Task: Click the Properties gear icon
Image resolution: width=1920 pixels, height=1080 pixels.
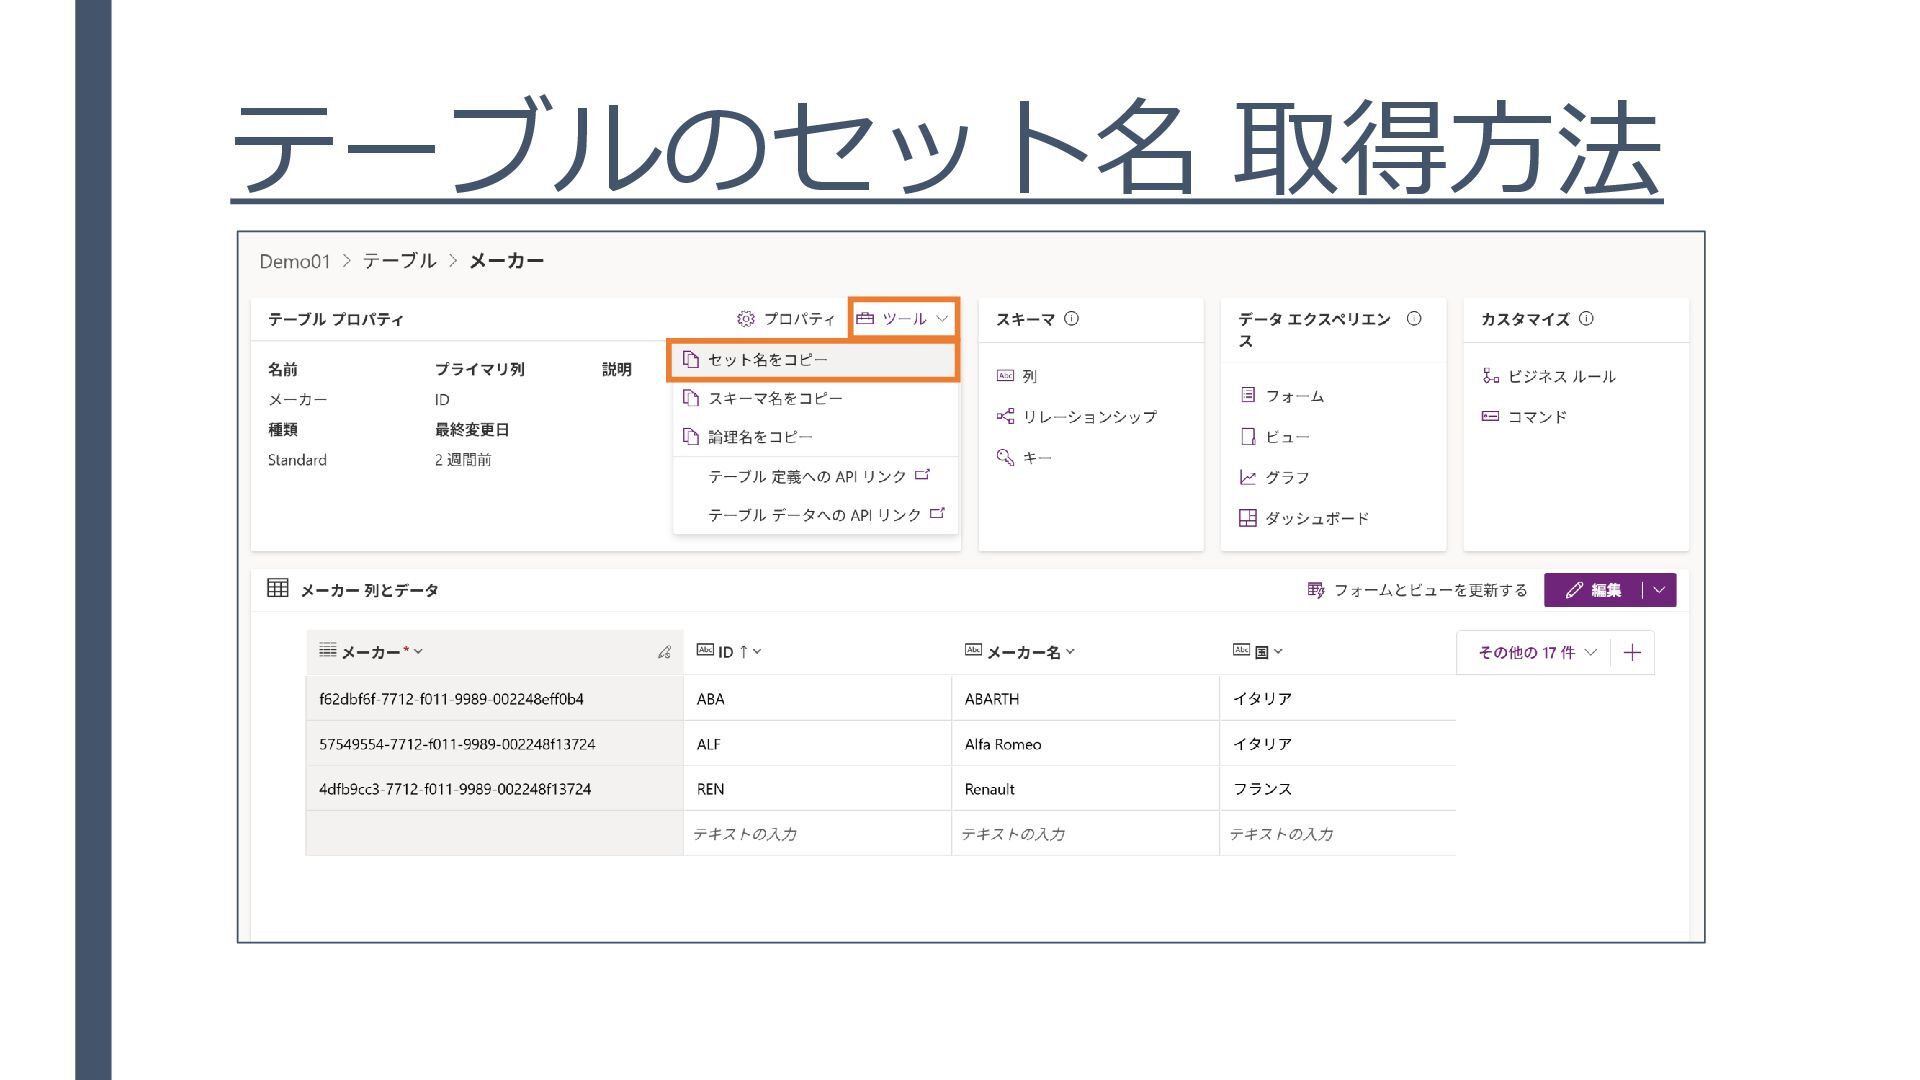Action: point(746,319)
